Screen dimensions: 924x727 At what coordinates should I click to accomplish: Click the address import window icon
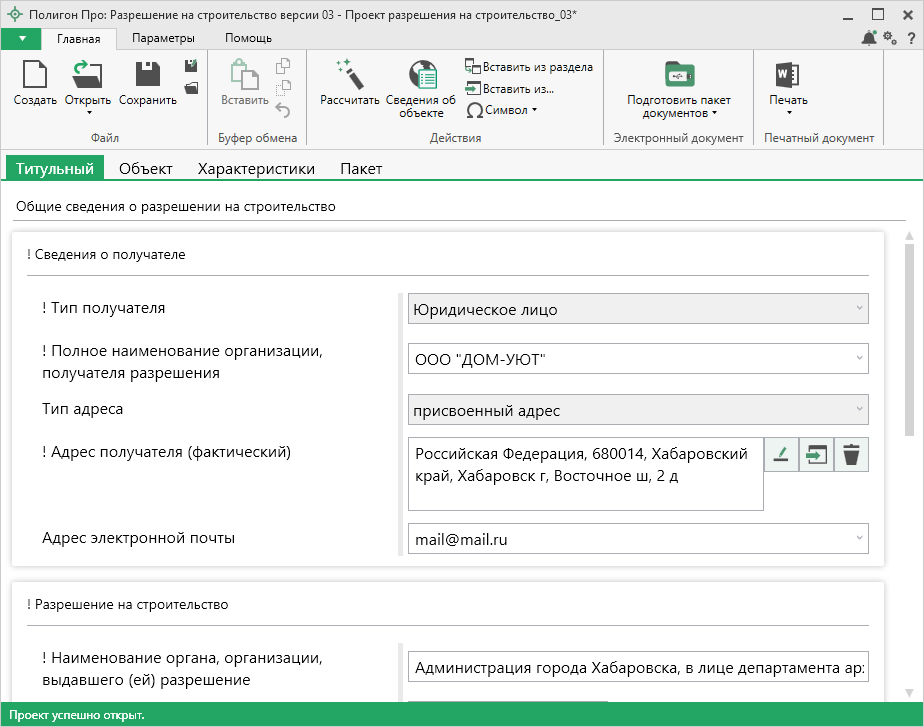pos(816,455)
